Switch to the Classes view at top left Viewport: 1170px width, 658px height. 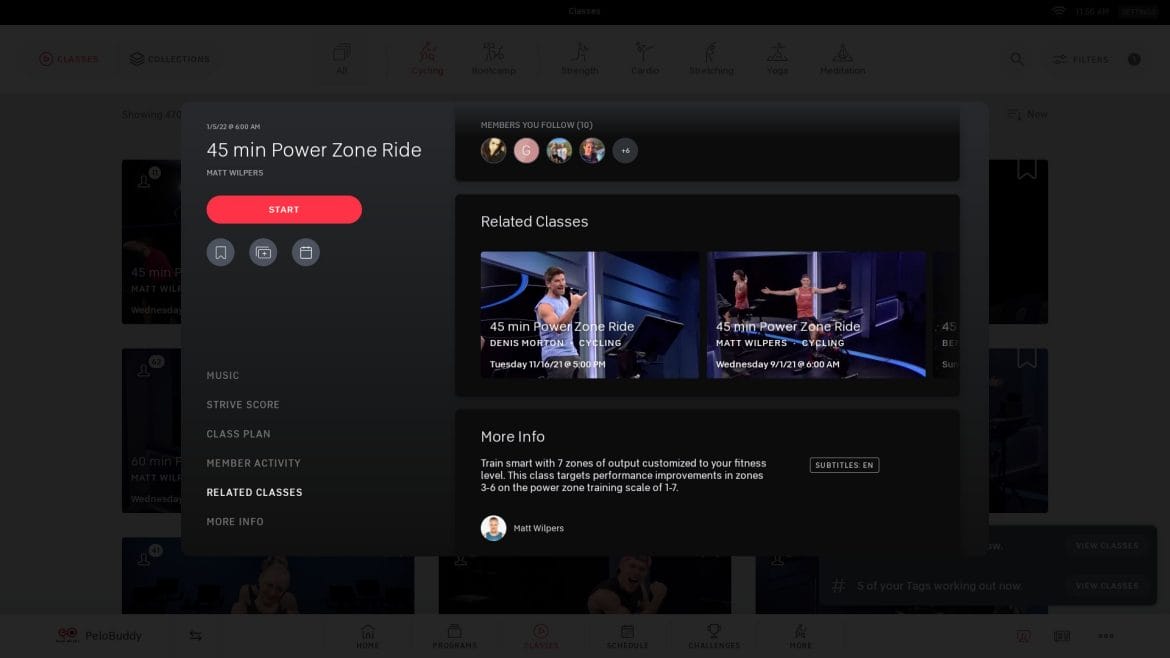point(69,59)
